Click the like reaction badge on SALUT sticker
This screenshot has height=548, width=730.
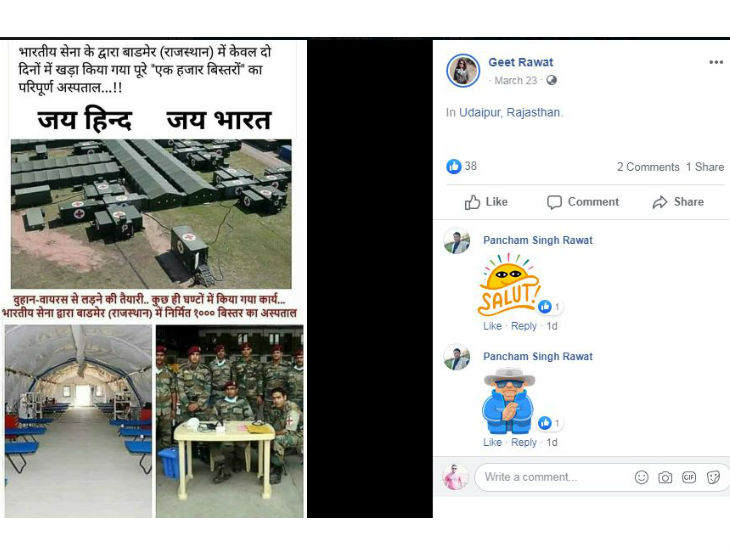click(x=545, y=306)
